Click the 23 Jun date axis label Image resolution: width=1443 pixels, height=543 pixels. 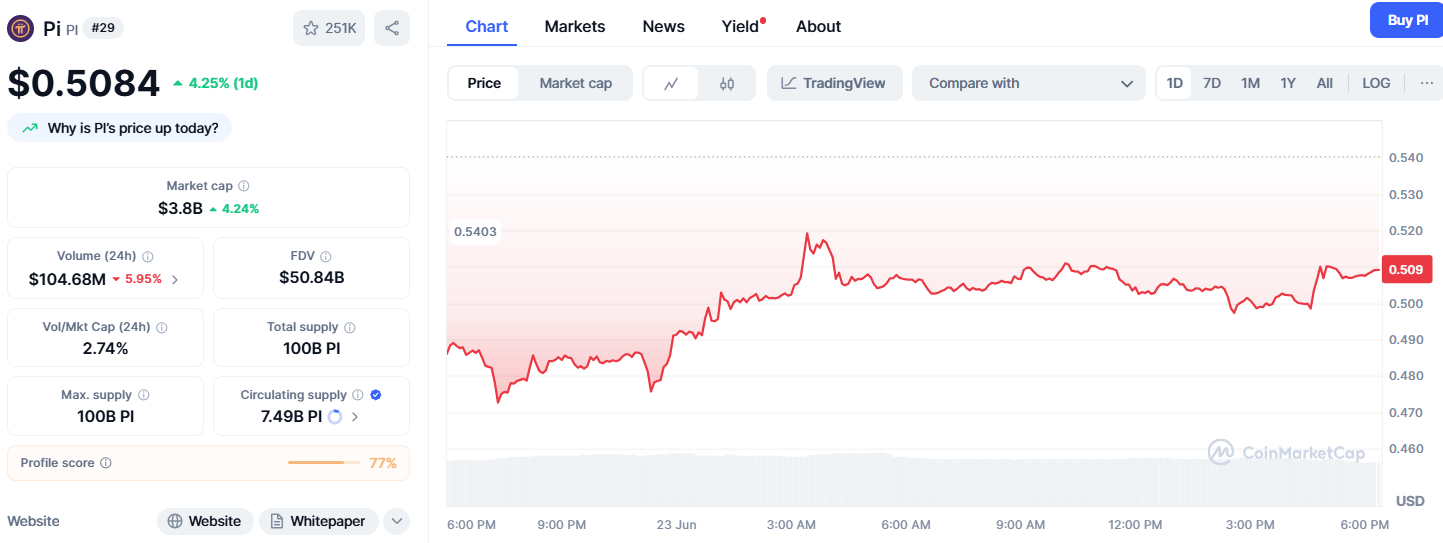[x=676, y=524]
